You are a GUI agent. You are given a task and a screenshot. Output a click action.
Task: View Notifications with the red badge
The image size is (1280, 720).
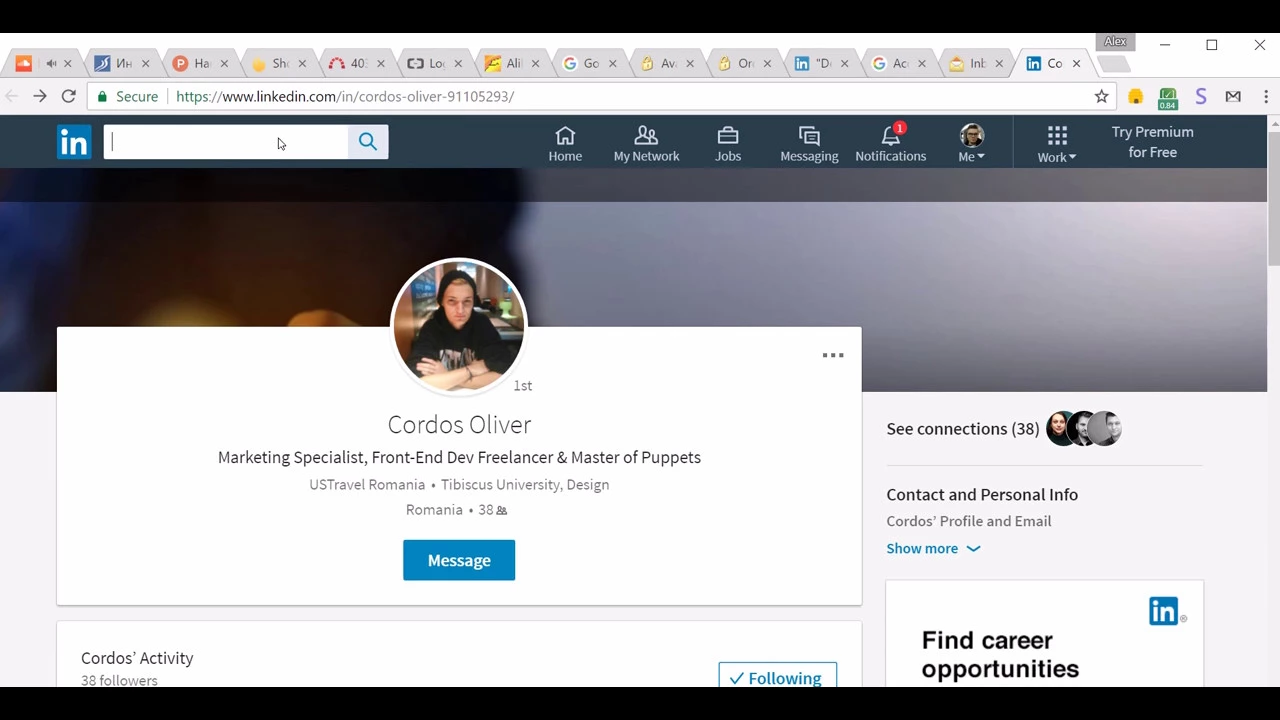click(x=890, y=143)
